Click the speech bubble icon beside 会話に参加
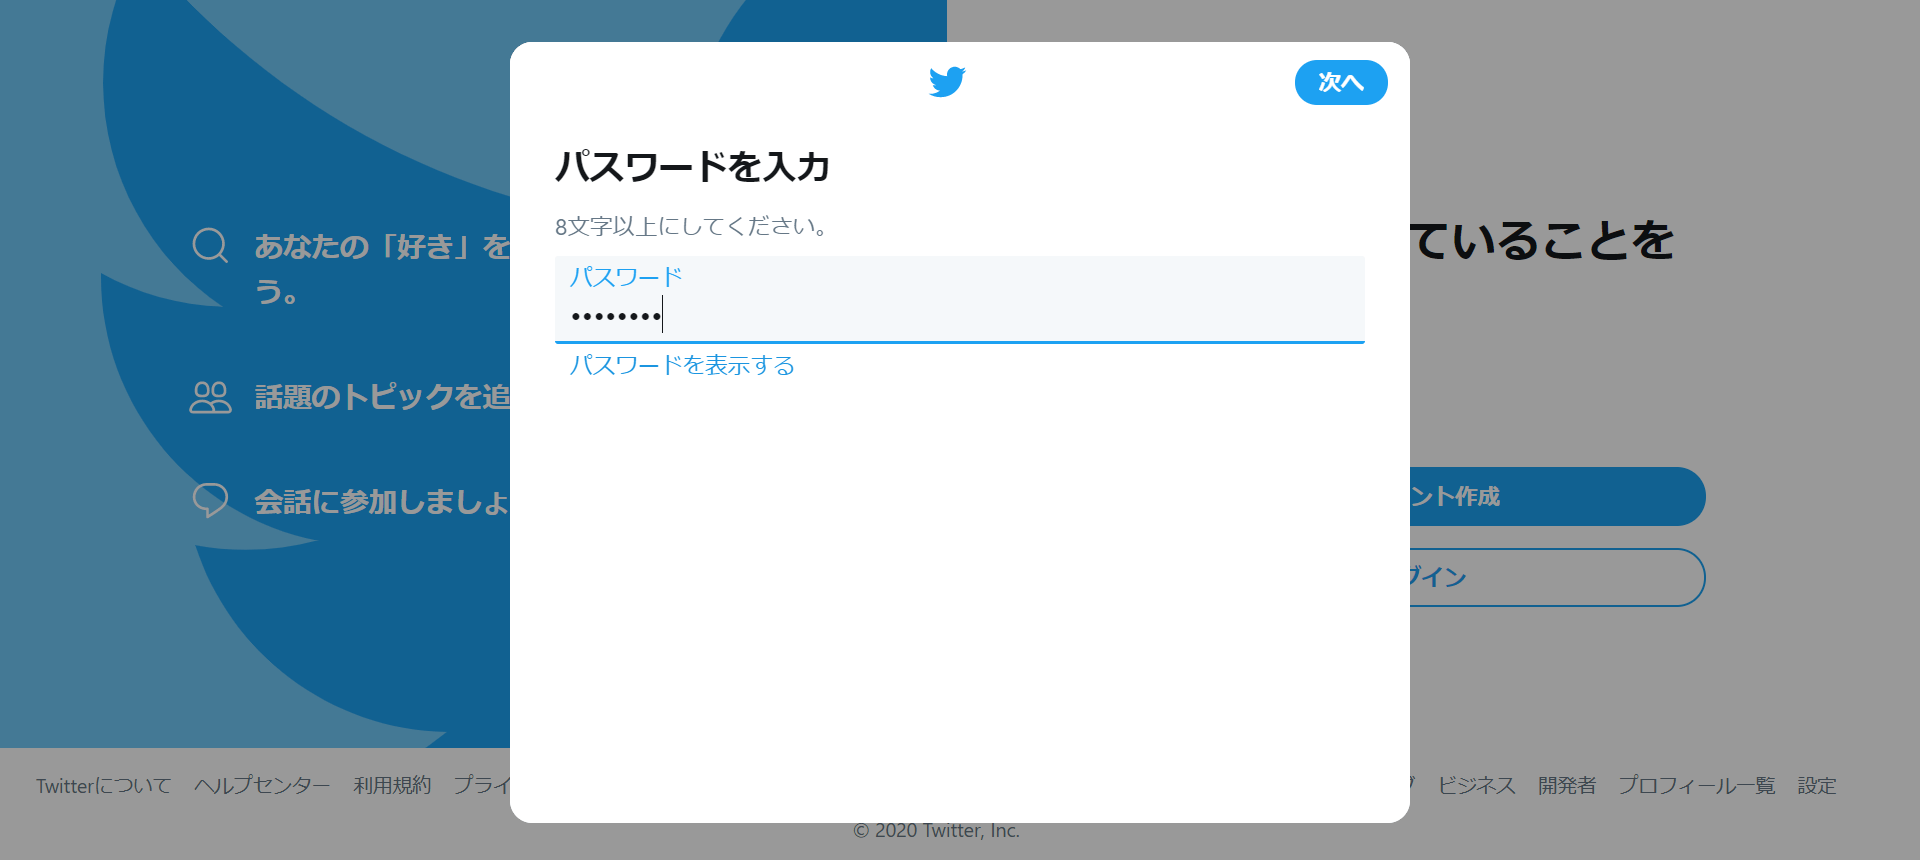The image size is (1920, 860). pyautogui.click(x=210, y=500)
